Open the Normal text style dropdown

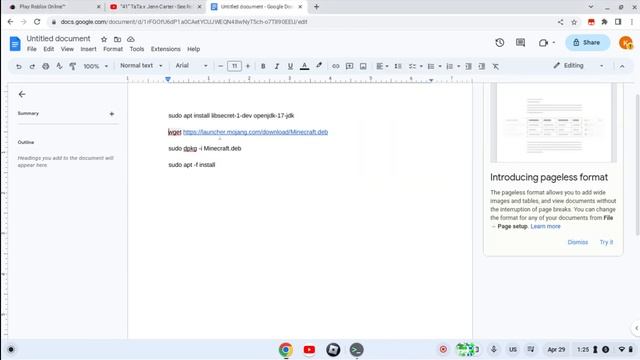(141, 66)
